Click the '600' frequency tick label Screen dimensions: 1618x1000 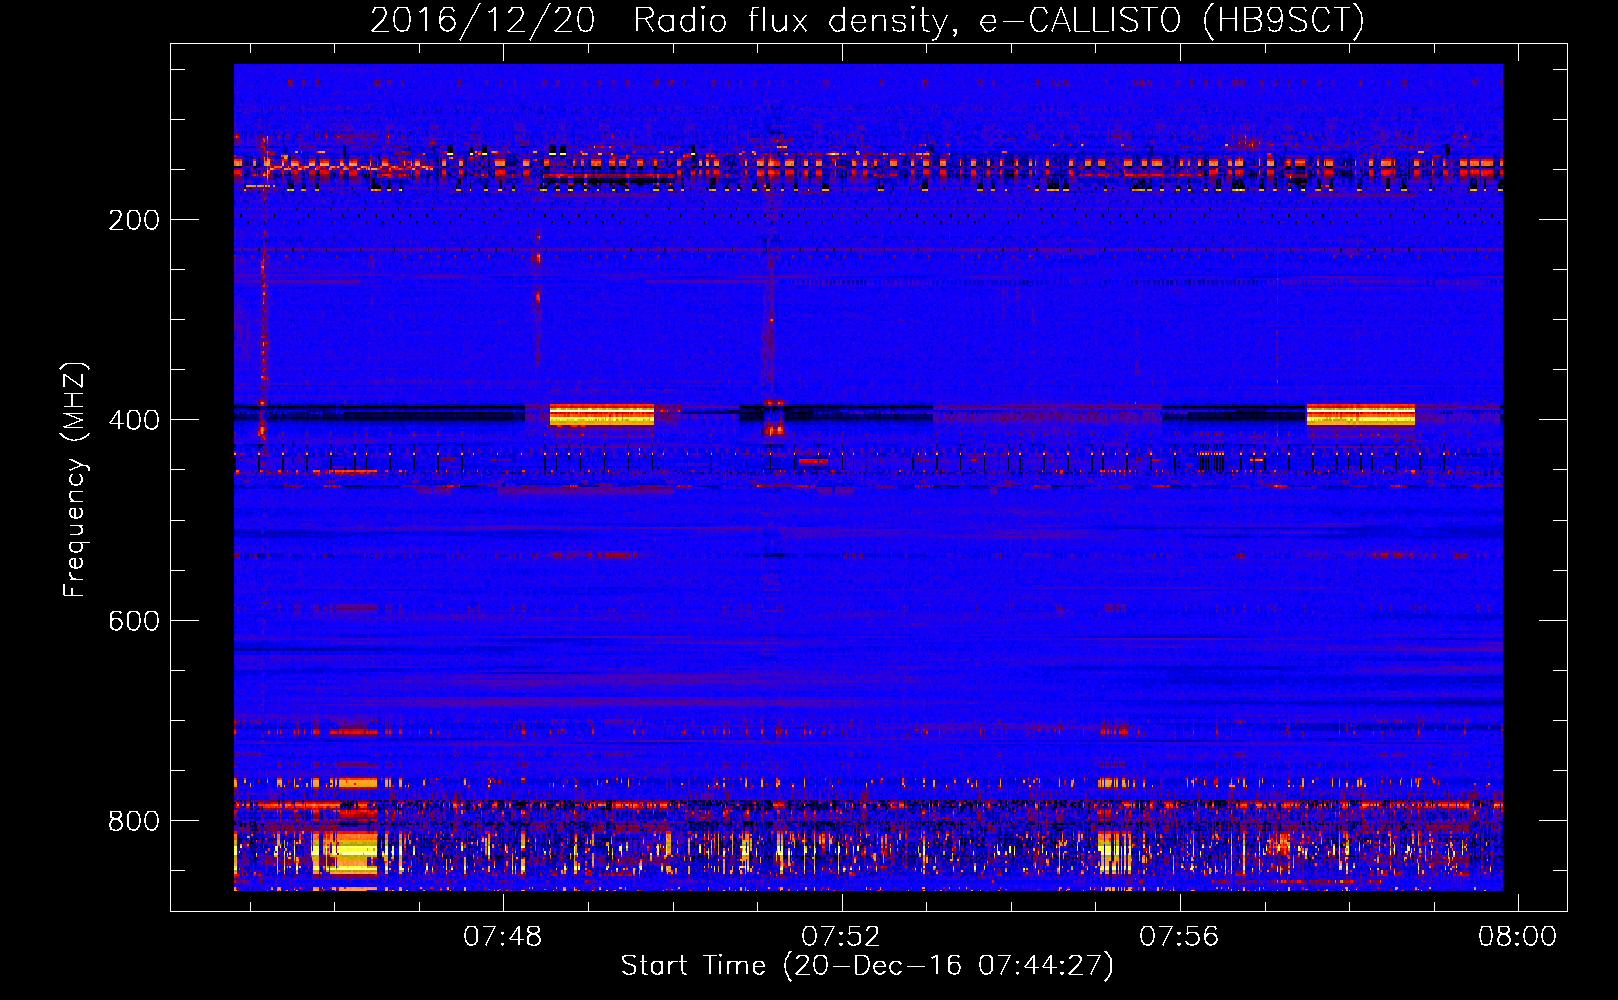click(134, 621)
